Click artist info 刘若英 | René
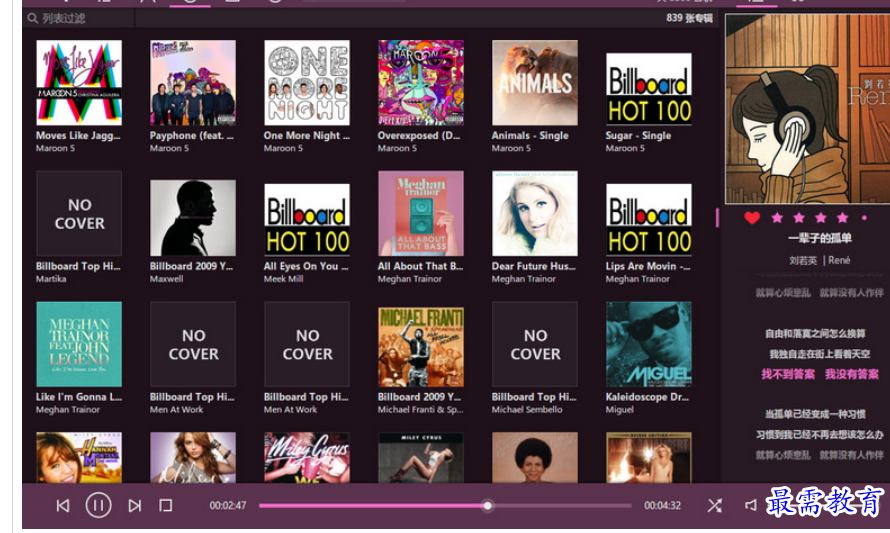 pyautogui.click(x=820, y=261)
